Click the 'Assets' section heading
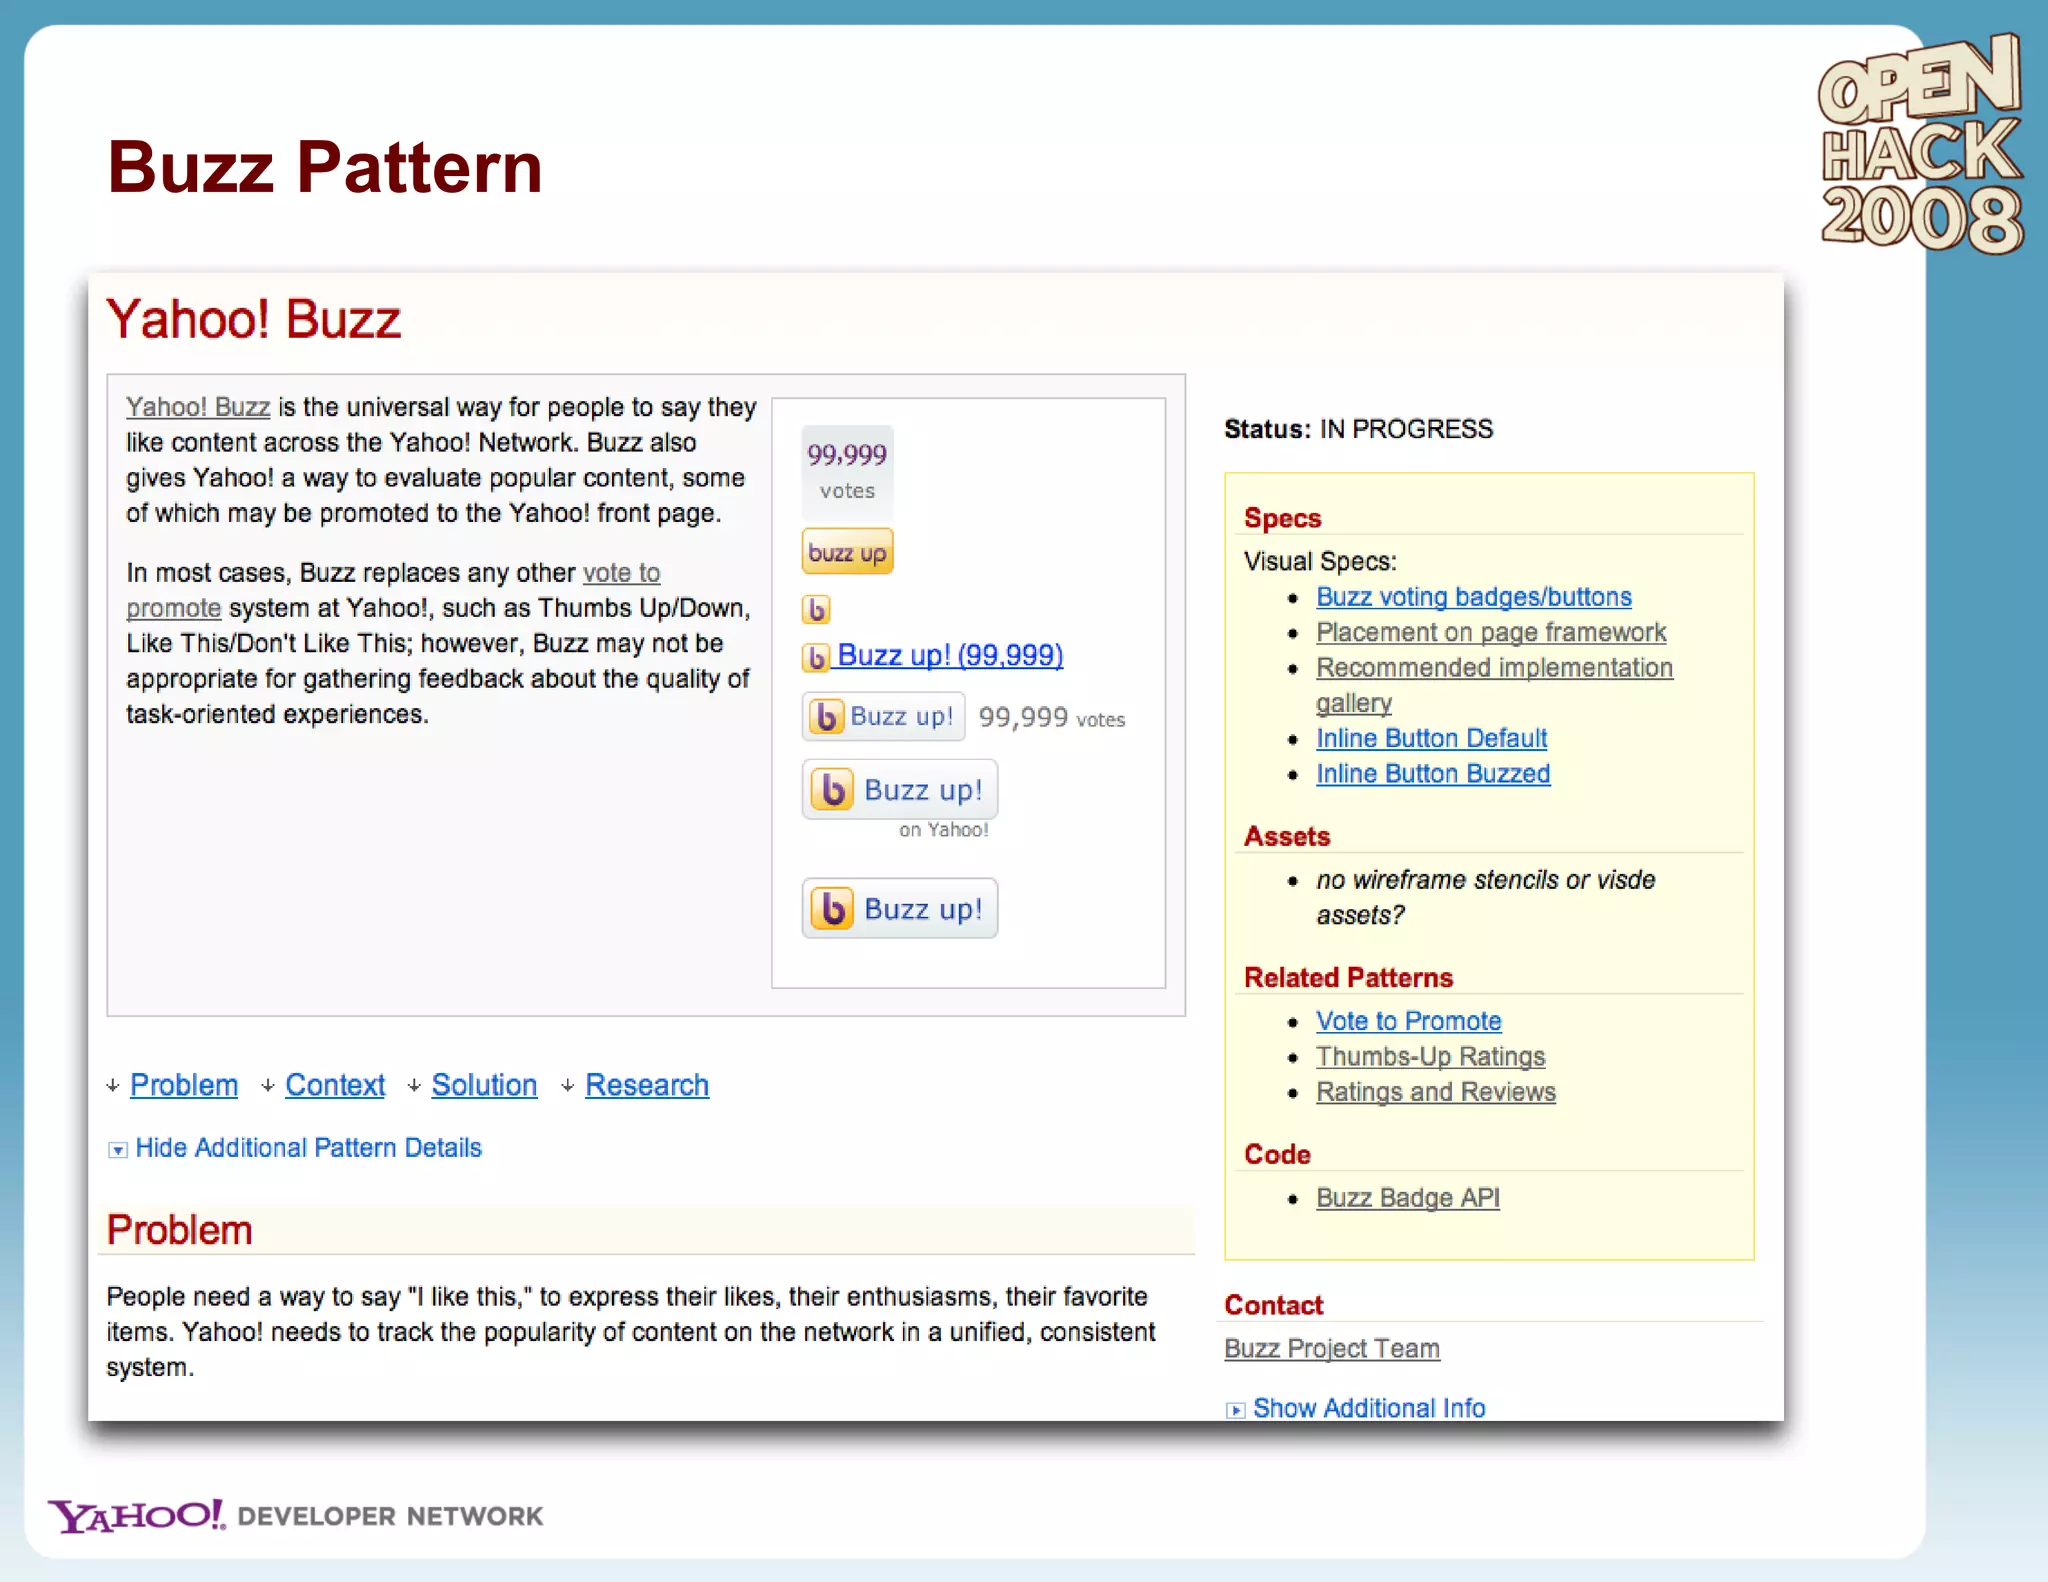The image size is (2048, 1582). tap(1287, 836)
